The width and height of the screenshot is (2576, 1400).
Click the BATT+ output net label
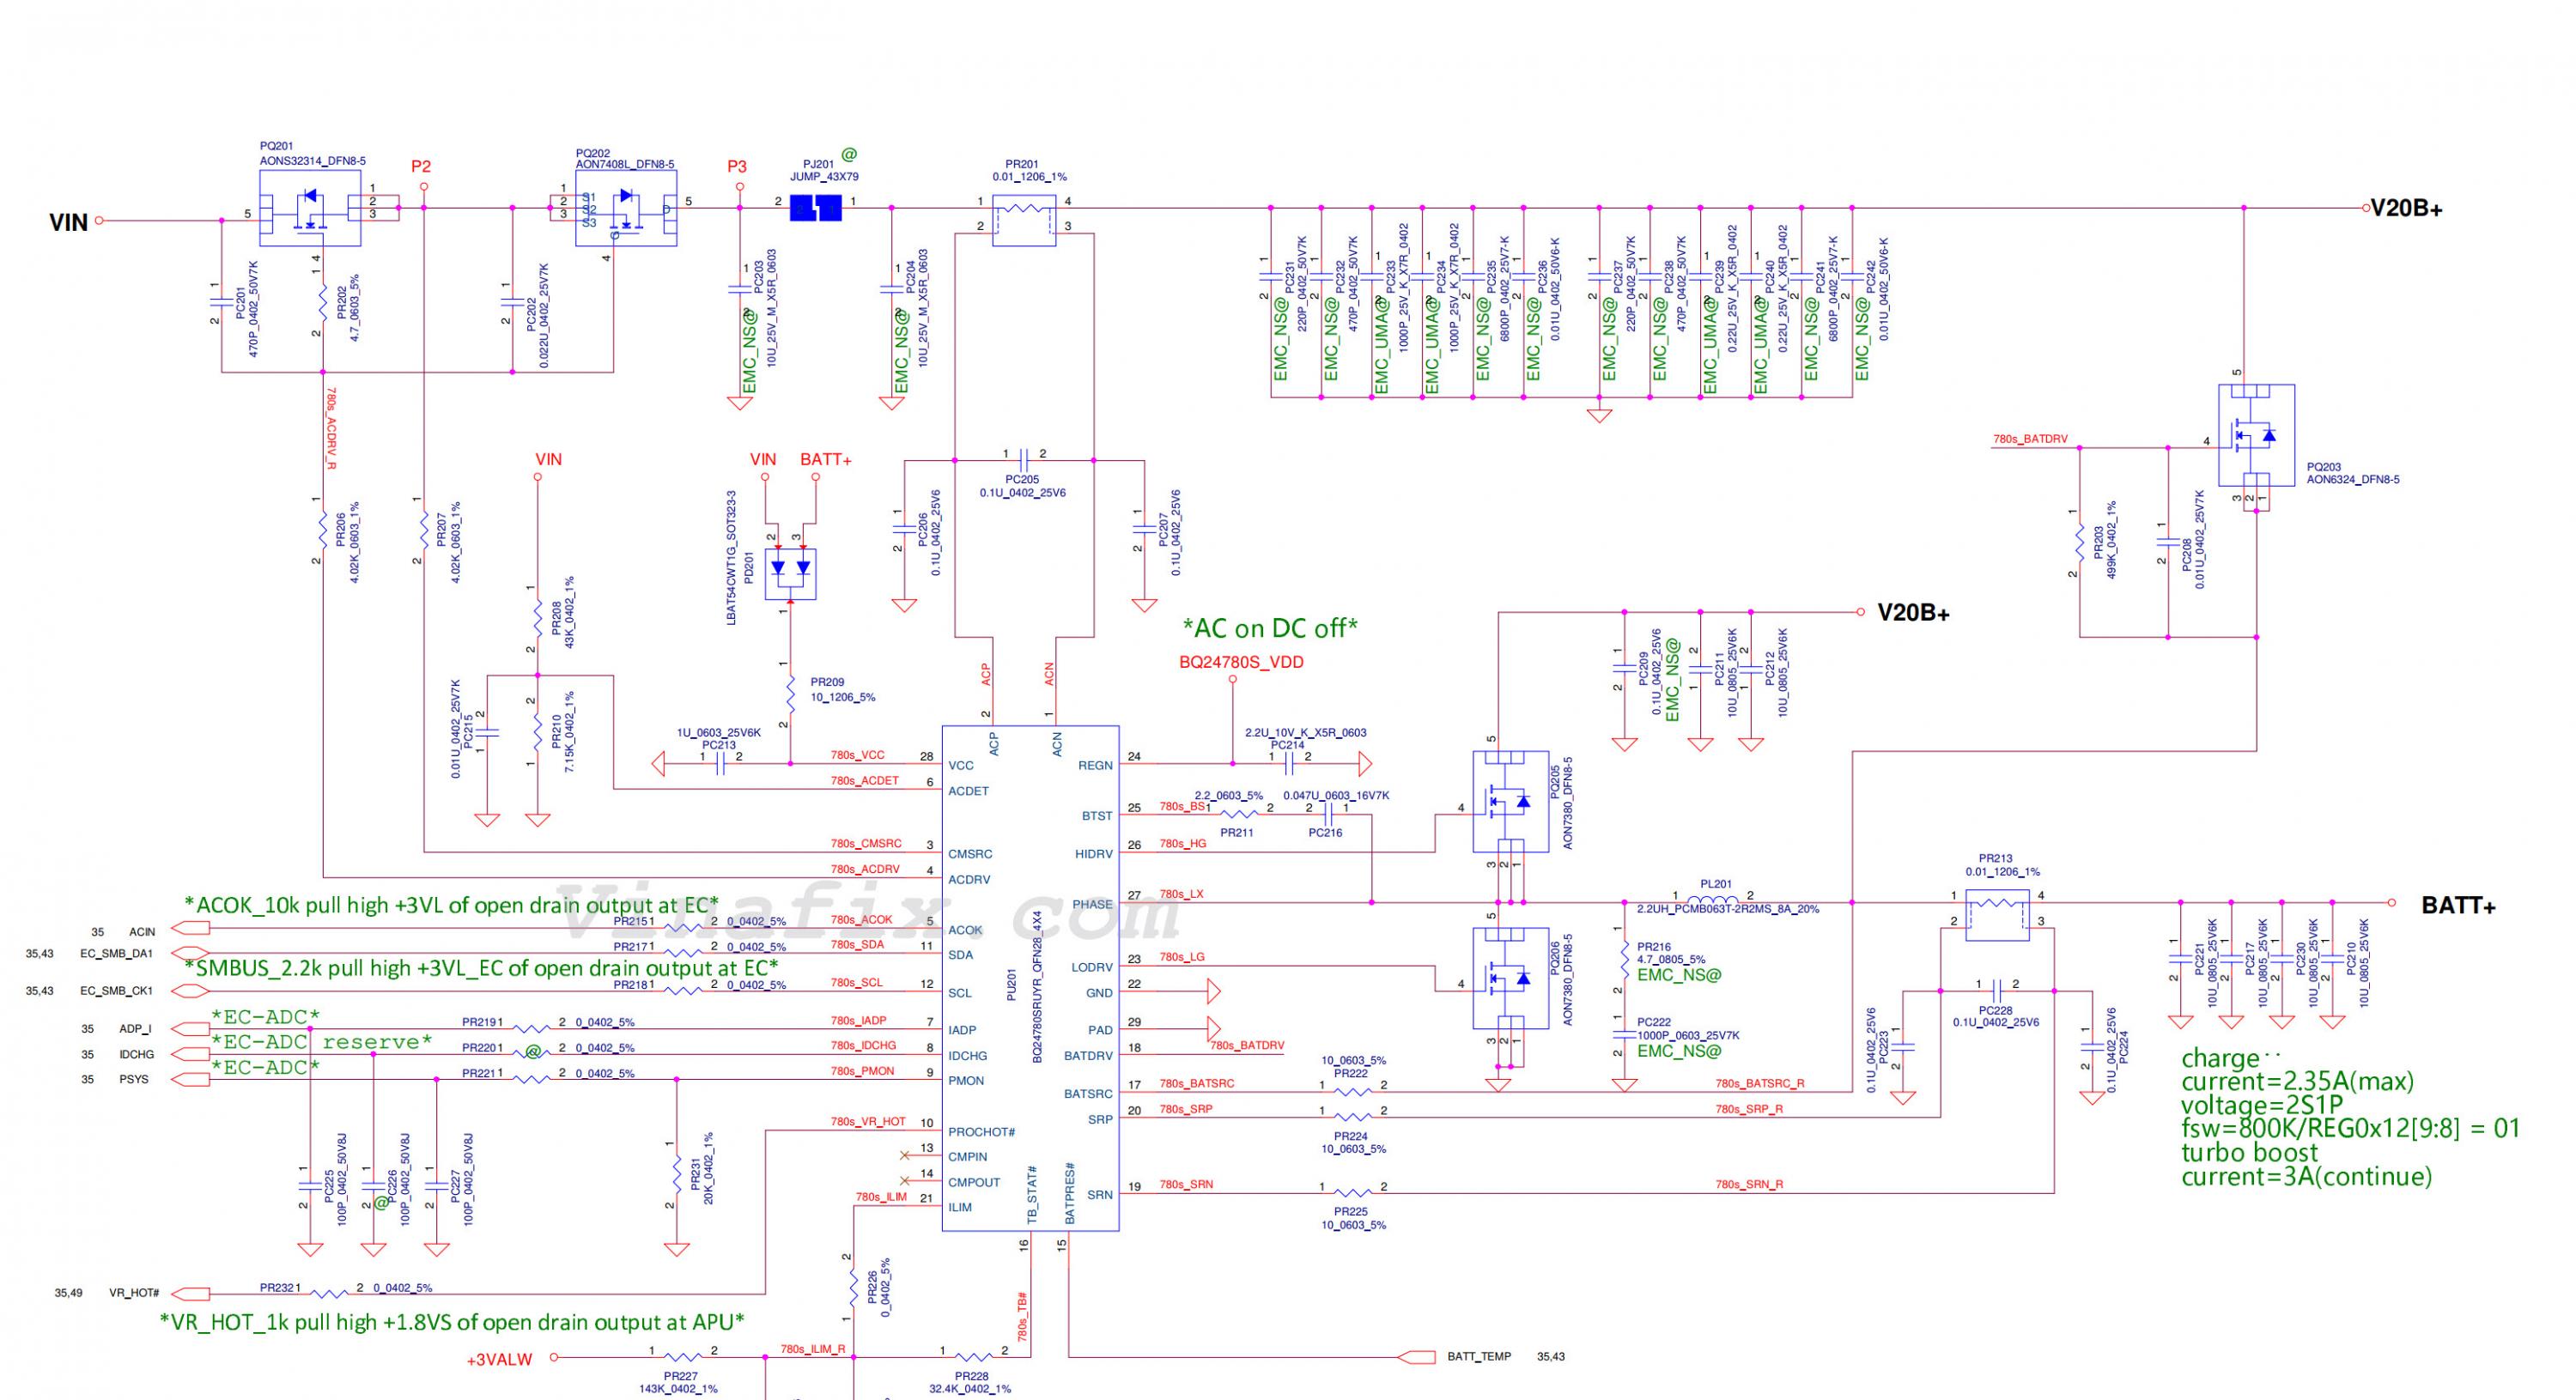tap(2458, 906)
